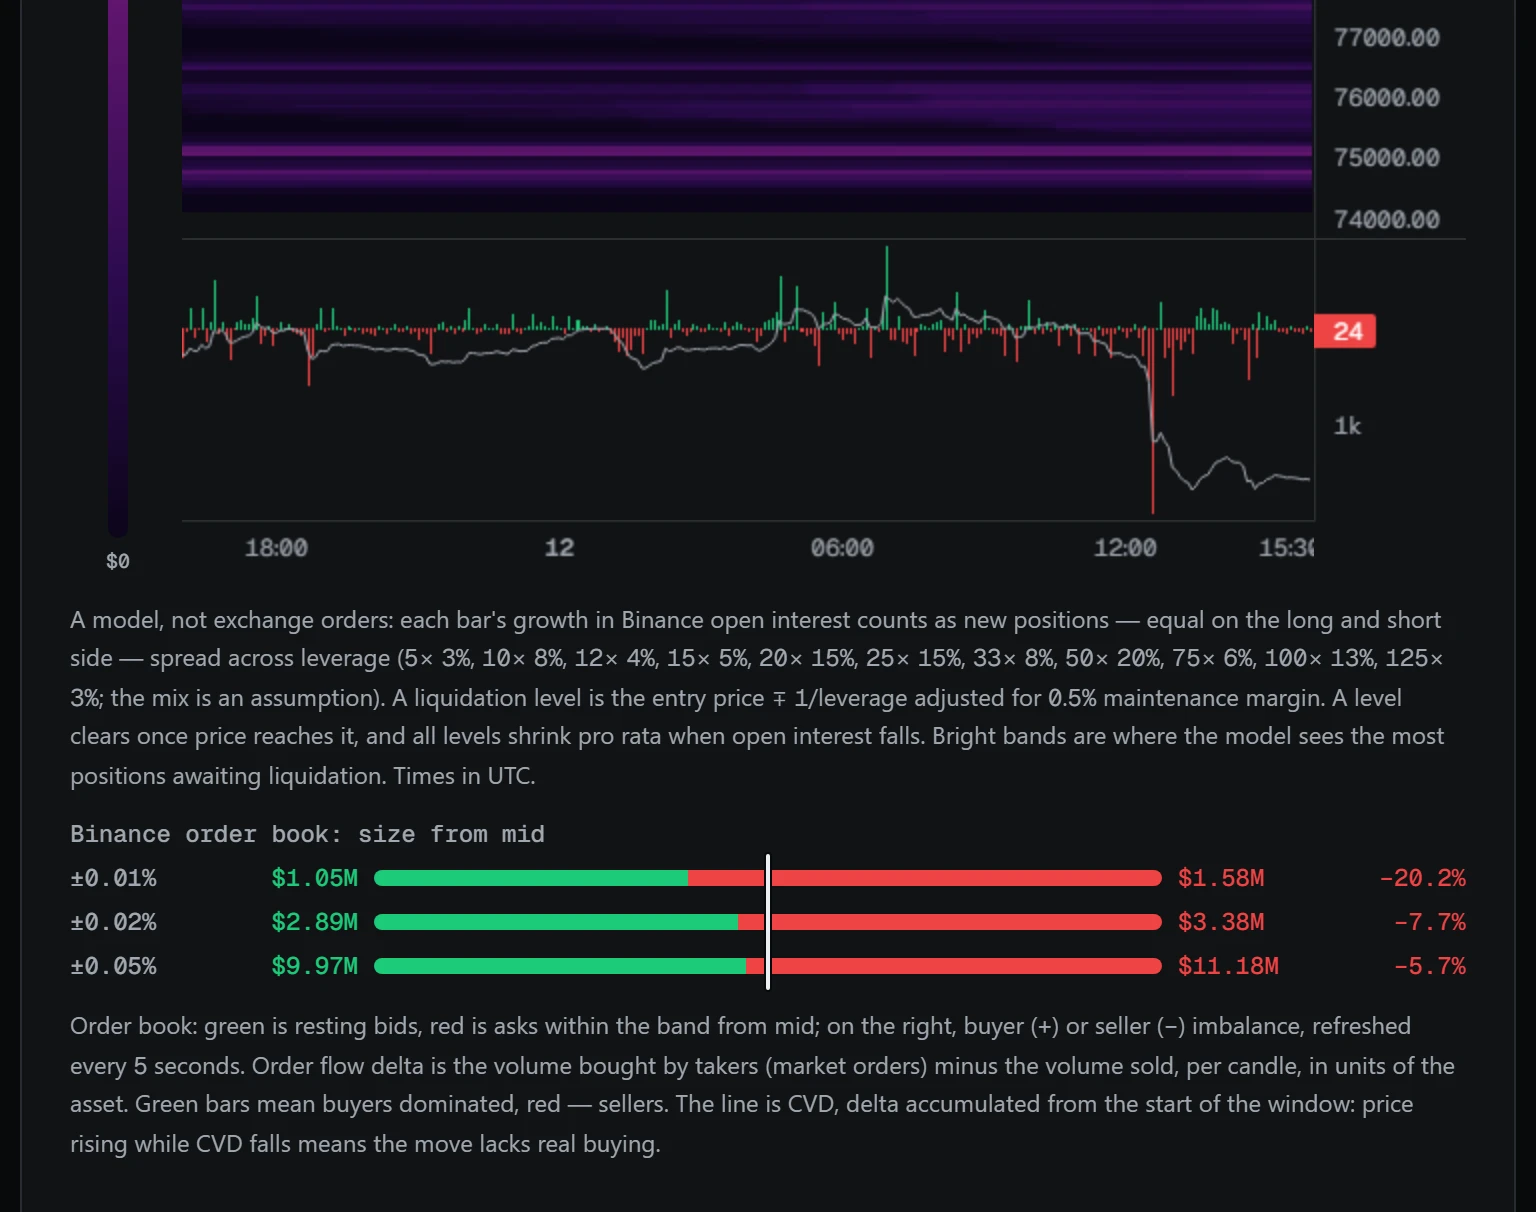Click the -7.7% imbalance value
Screen dimensions: 1536x1212
click(x=1429, y=922)
